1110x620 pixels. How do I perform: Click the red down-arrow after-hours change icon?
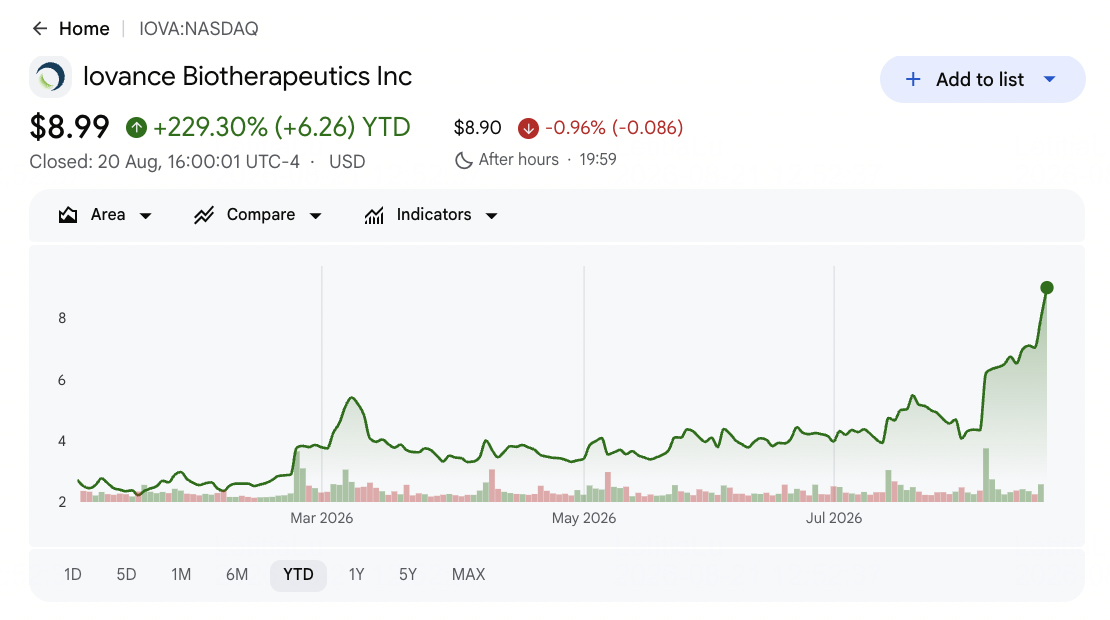528,128
